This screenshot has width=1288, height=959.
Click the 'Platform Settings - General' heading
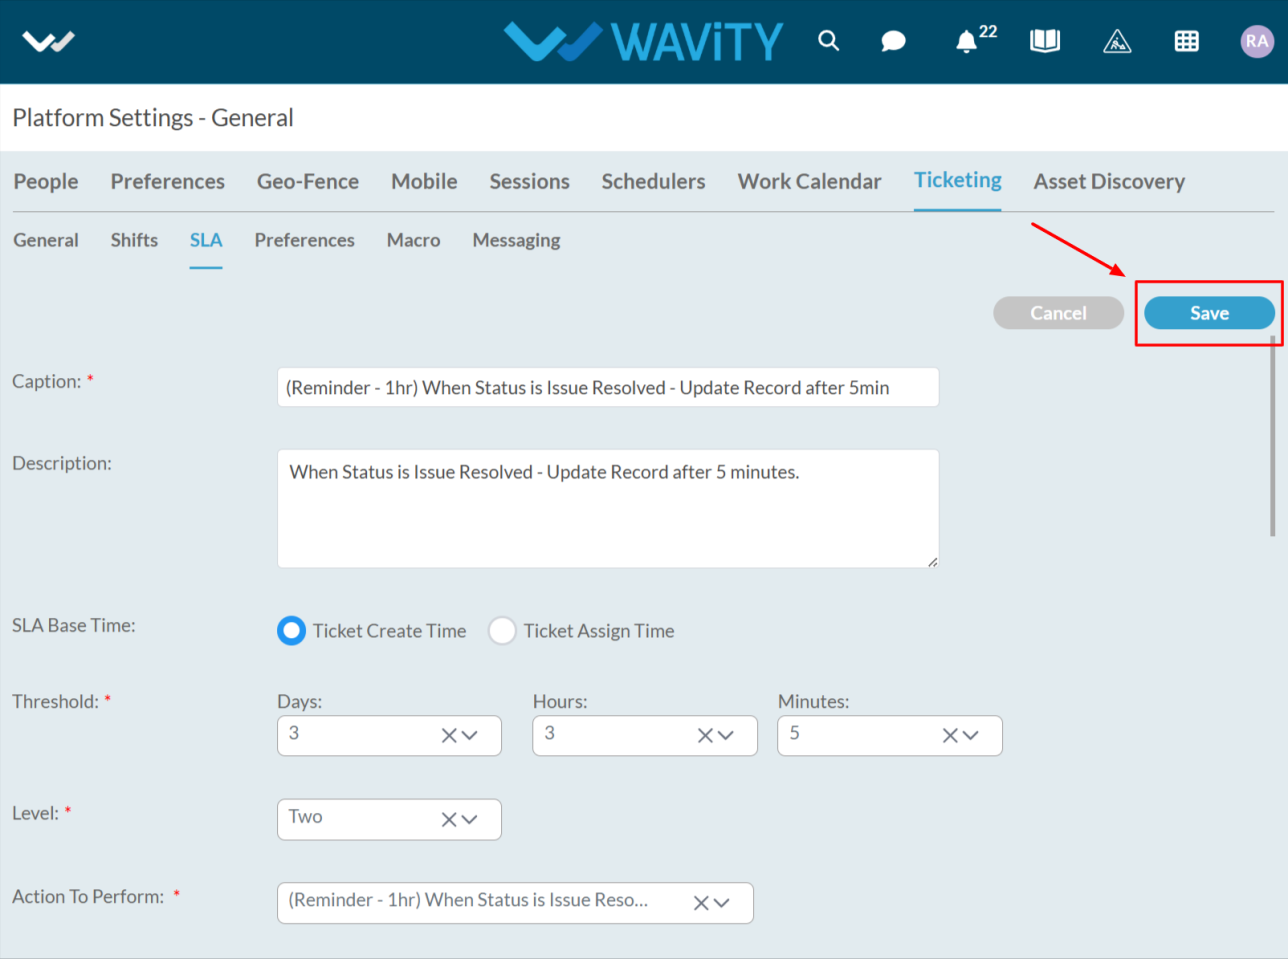[x=153, y=118]
